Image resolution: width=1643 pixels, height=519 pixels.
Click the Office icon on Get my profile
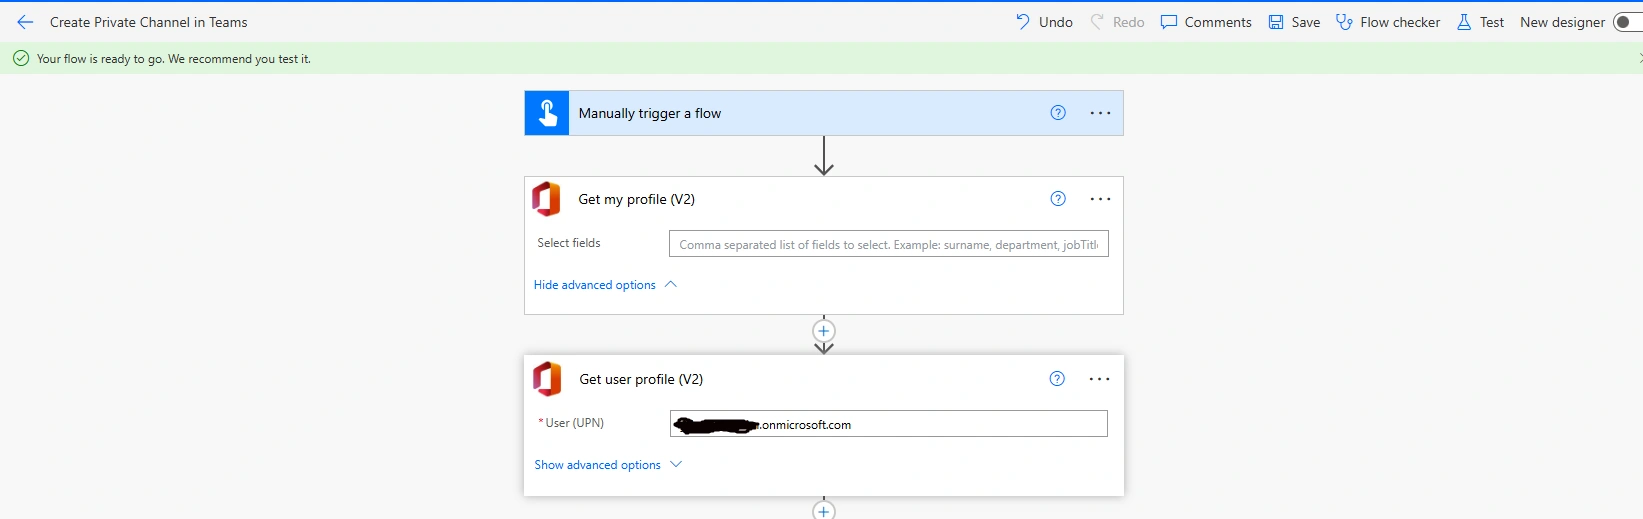coord(547,199)
